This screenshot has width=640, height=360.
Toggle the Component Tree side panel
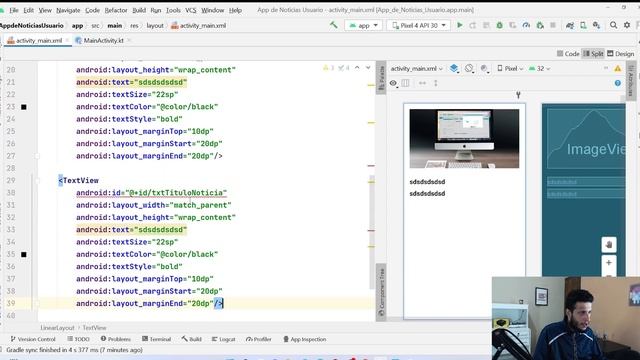point(381,292)
